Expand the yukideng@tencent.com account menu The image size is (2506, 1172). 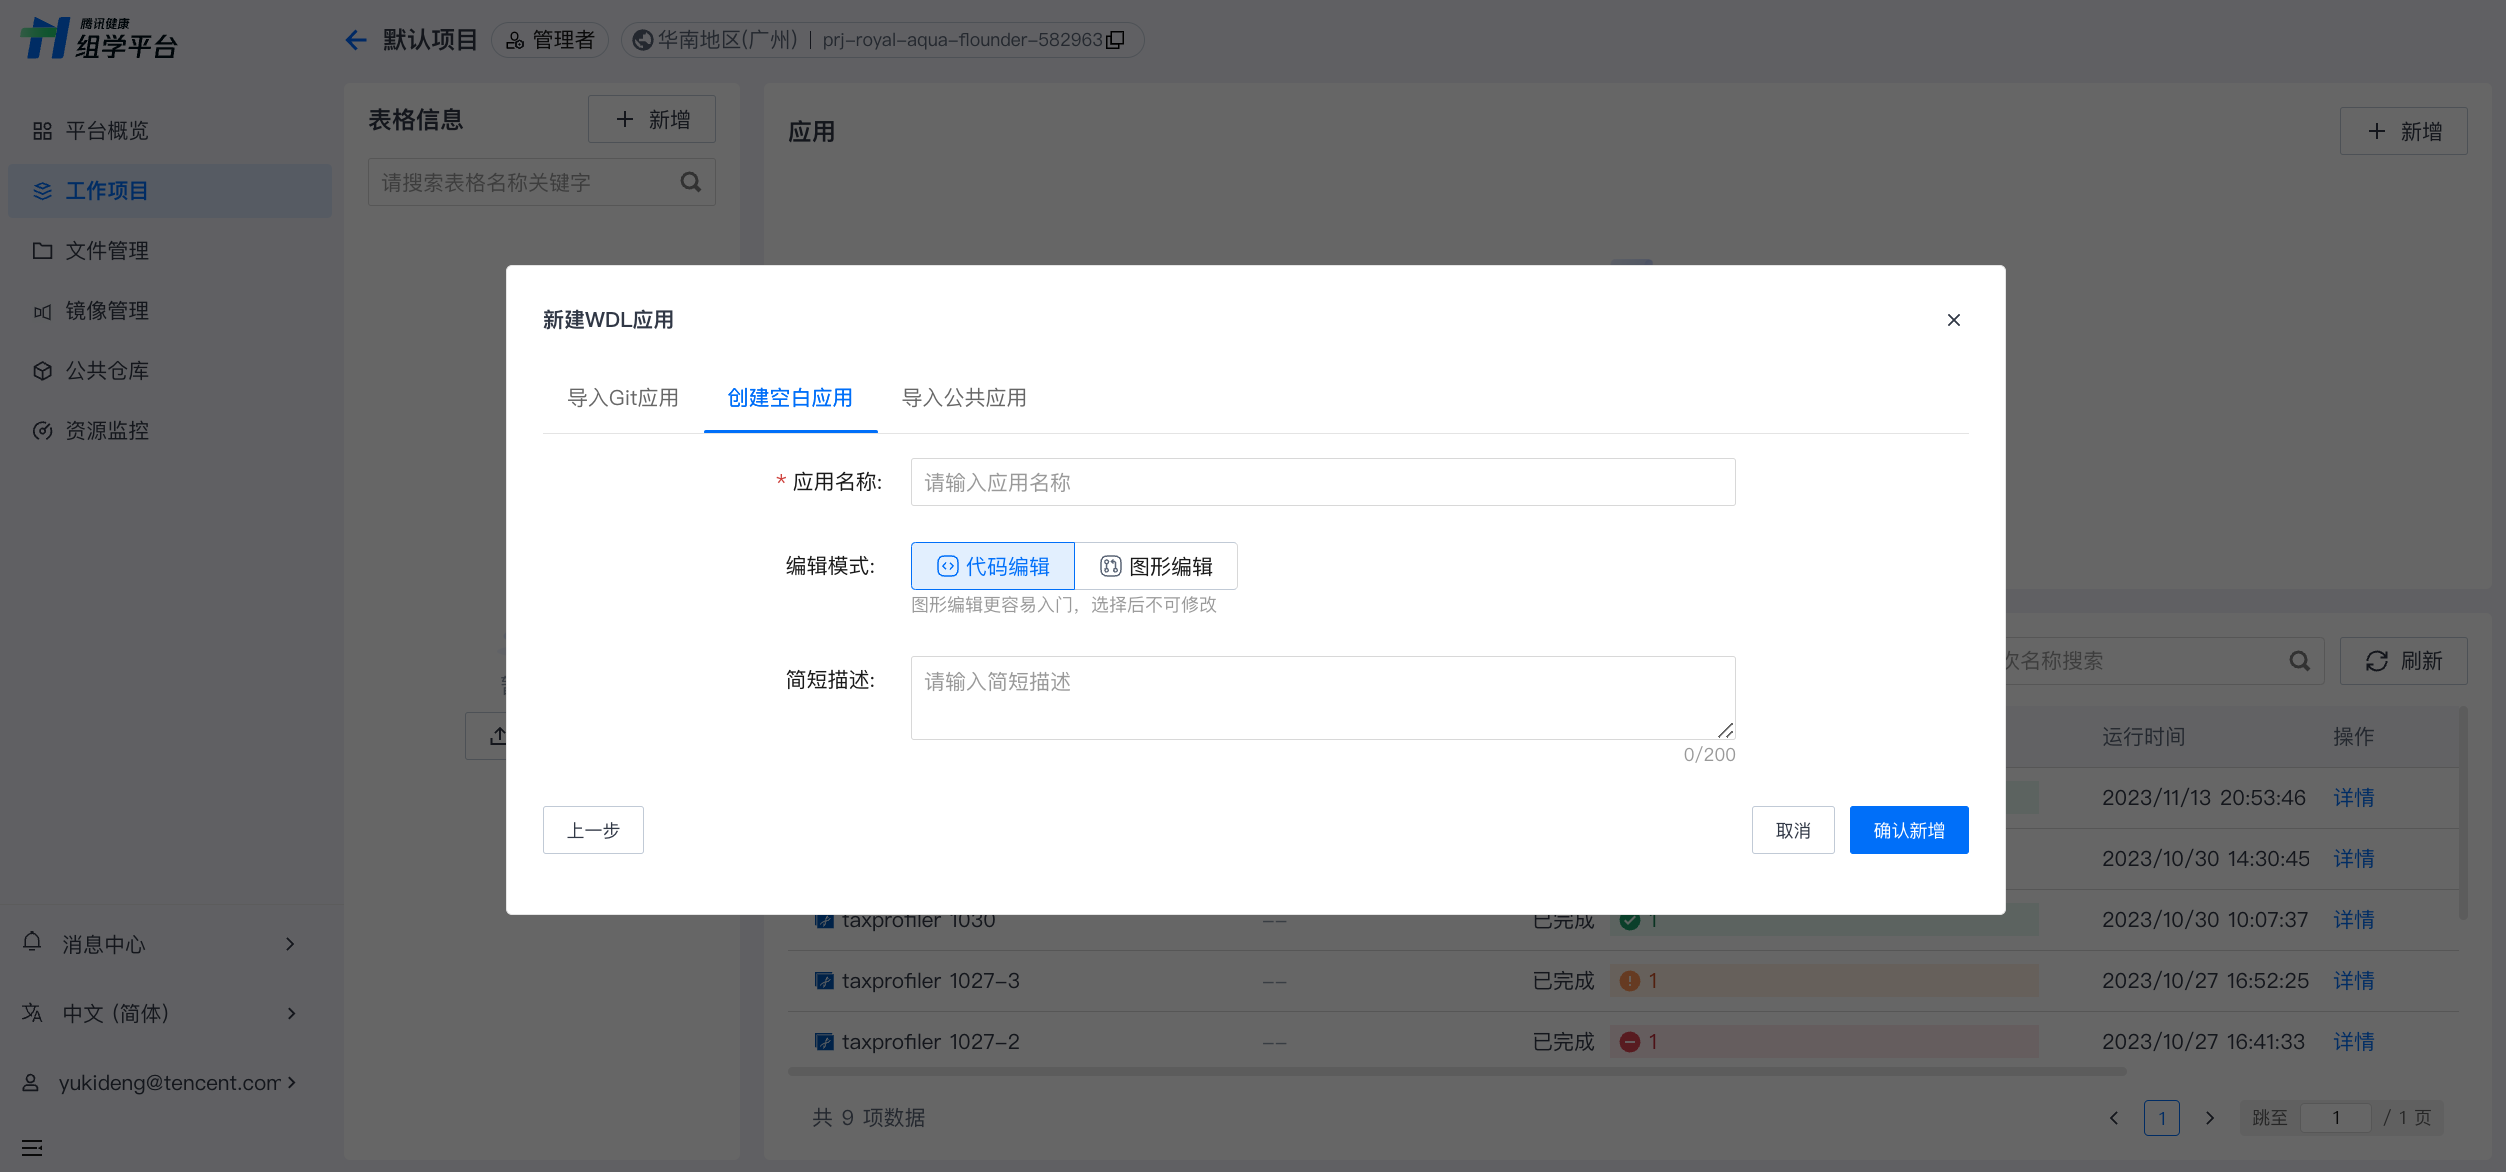291,1082
